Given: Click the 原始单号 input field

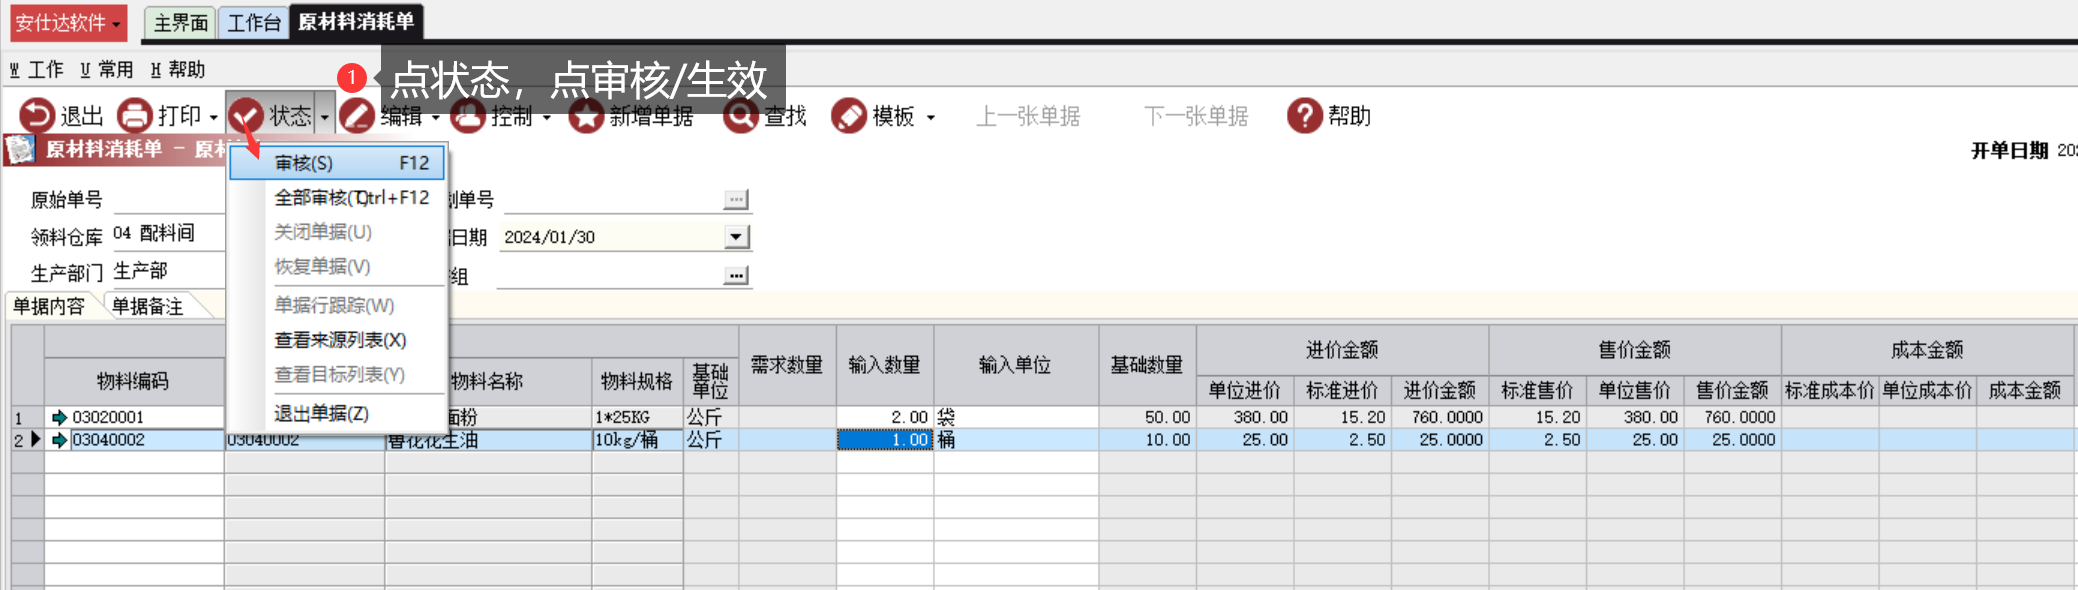Looking at the screenshot, I should coord(169,199).
